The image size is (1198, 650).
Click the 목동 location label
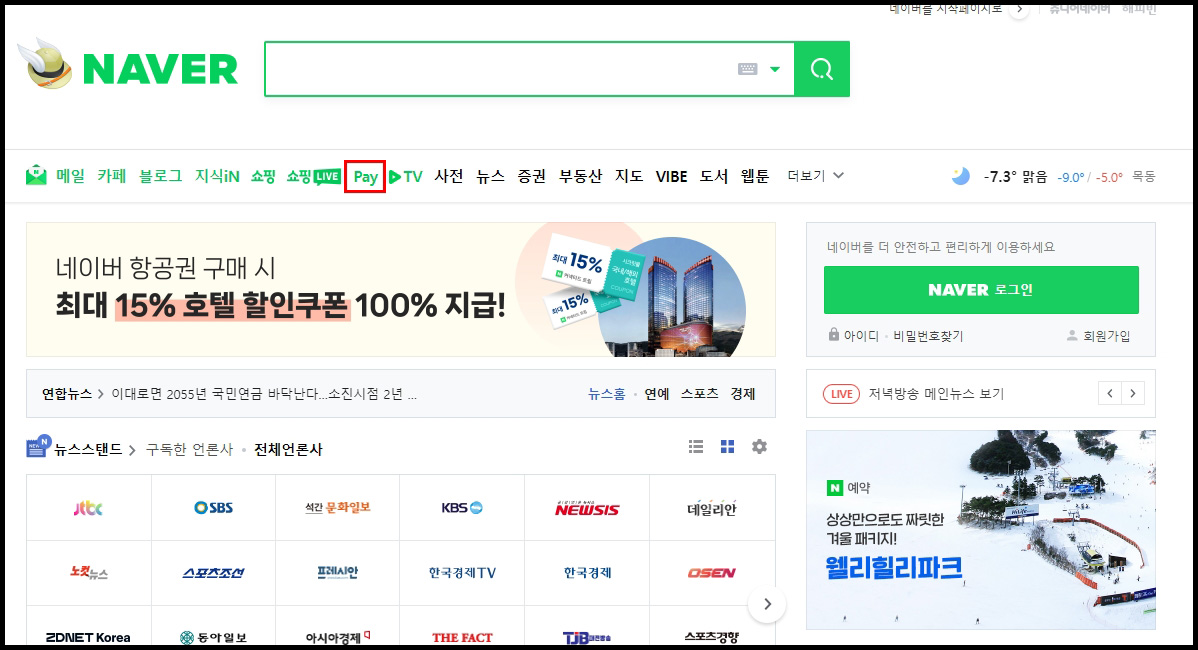1144,176
